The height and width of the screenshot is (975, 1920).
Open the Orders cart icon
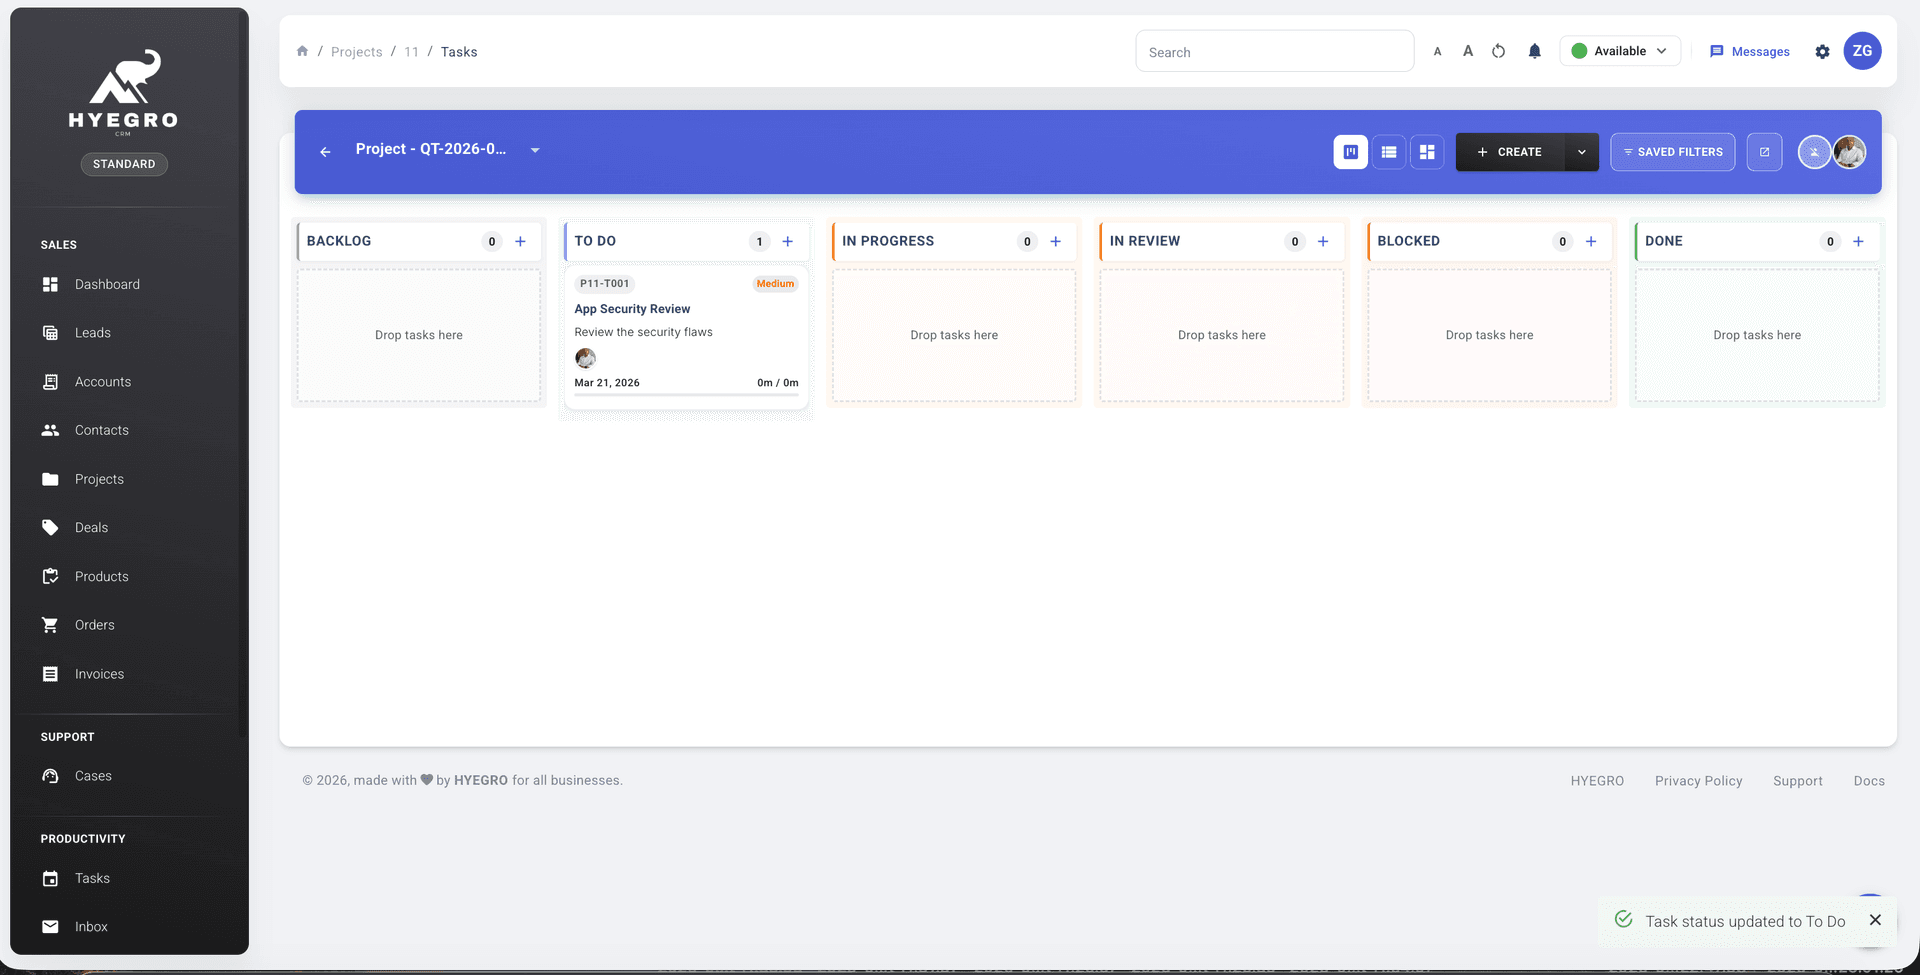pos(51,624)
